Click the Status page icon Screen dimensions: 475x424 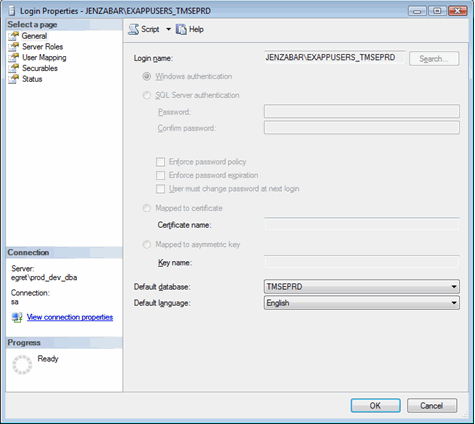tap(14, 79)
